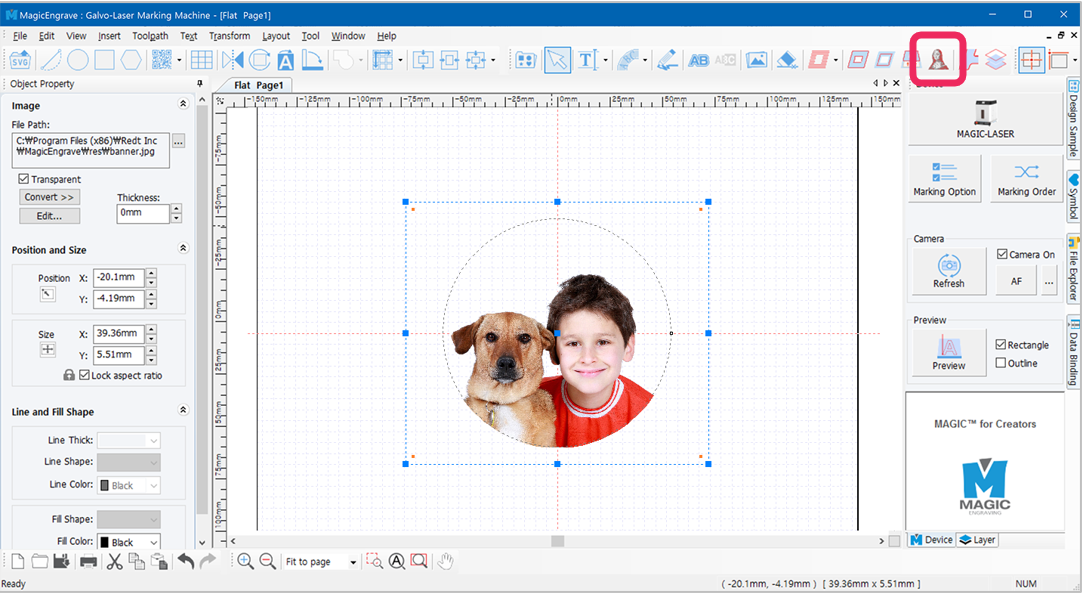Viewport: 1083px width, 594px height.
Task: Collapse the Position and Size section
Action: [x=183, y=248]
